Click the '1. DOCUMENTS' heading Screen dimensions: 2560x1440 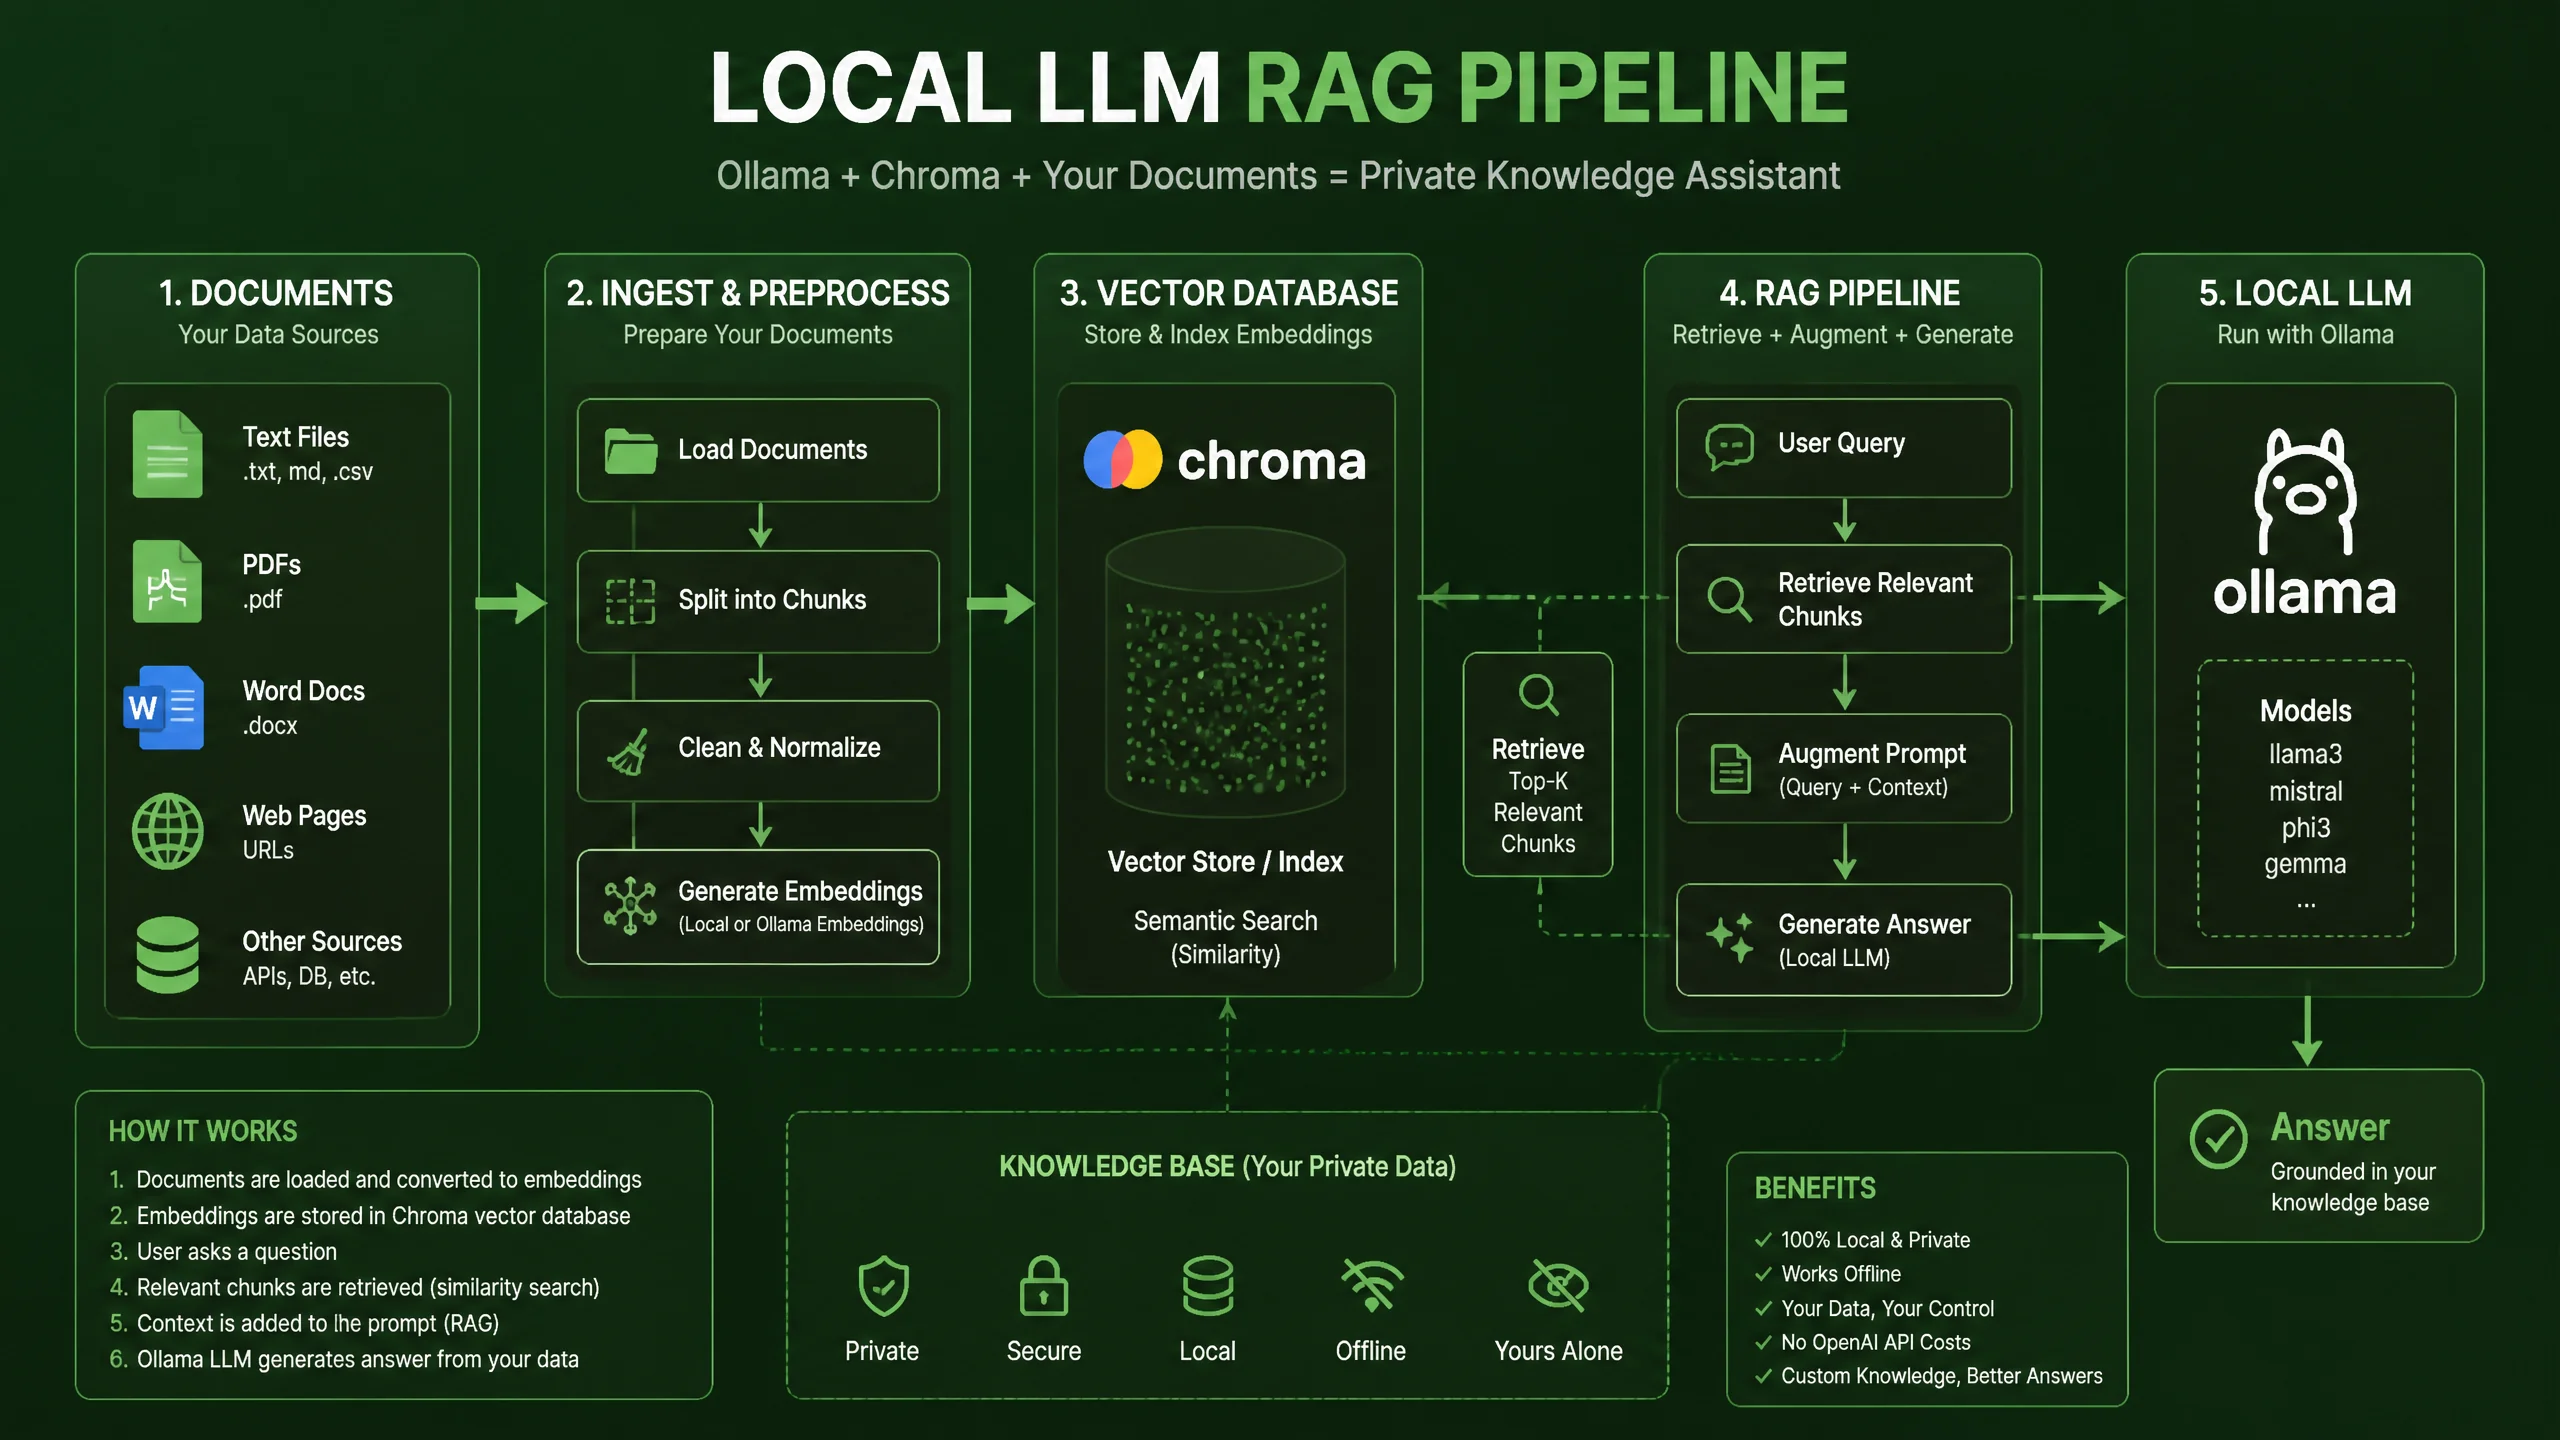pos(276,293)
